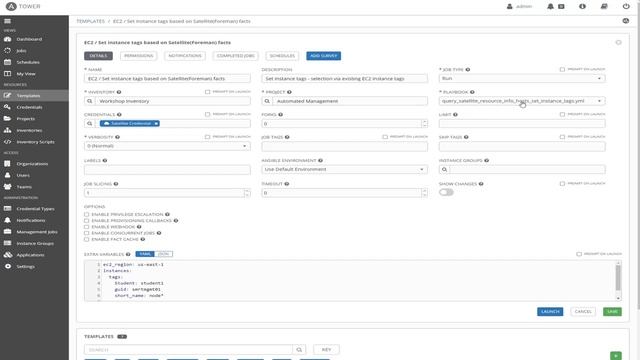Open the Notifications bell in sidebar

click(7, 220)
